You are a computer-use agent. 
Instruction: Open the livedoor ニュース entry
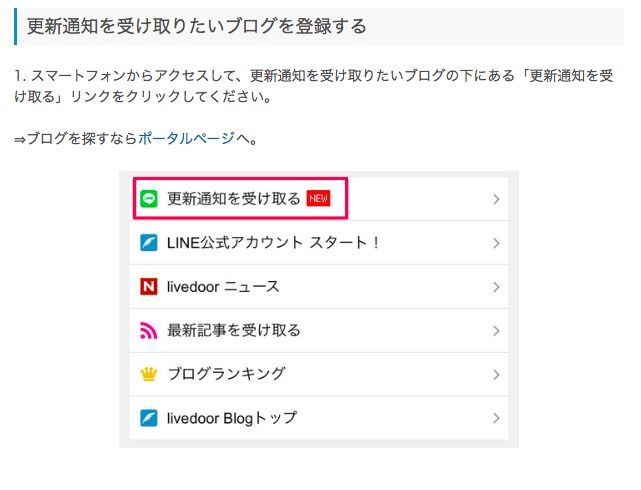(319, 286)
